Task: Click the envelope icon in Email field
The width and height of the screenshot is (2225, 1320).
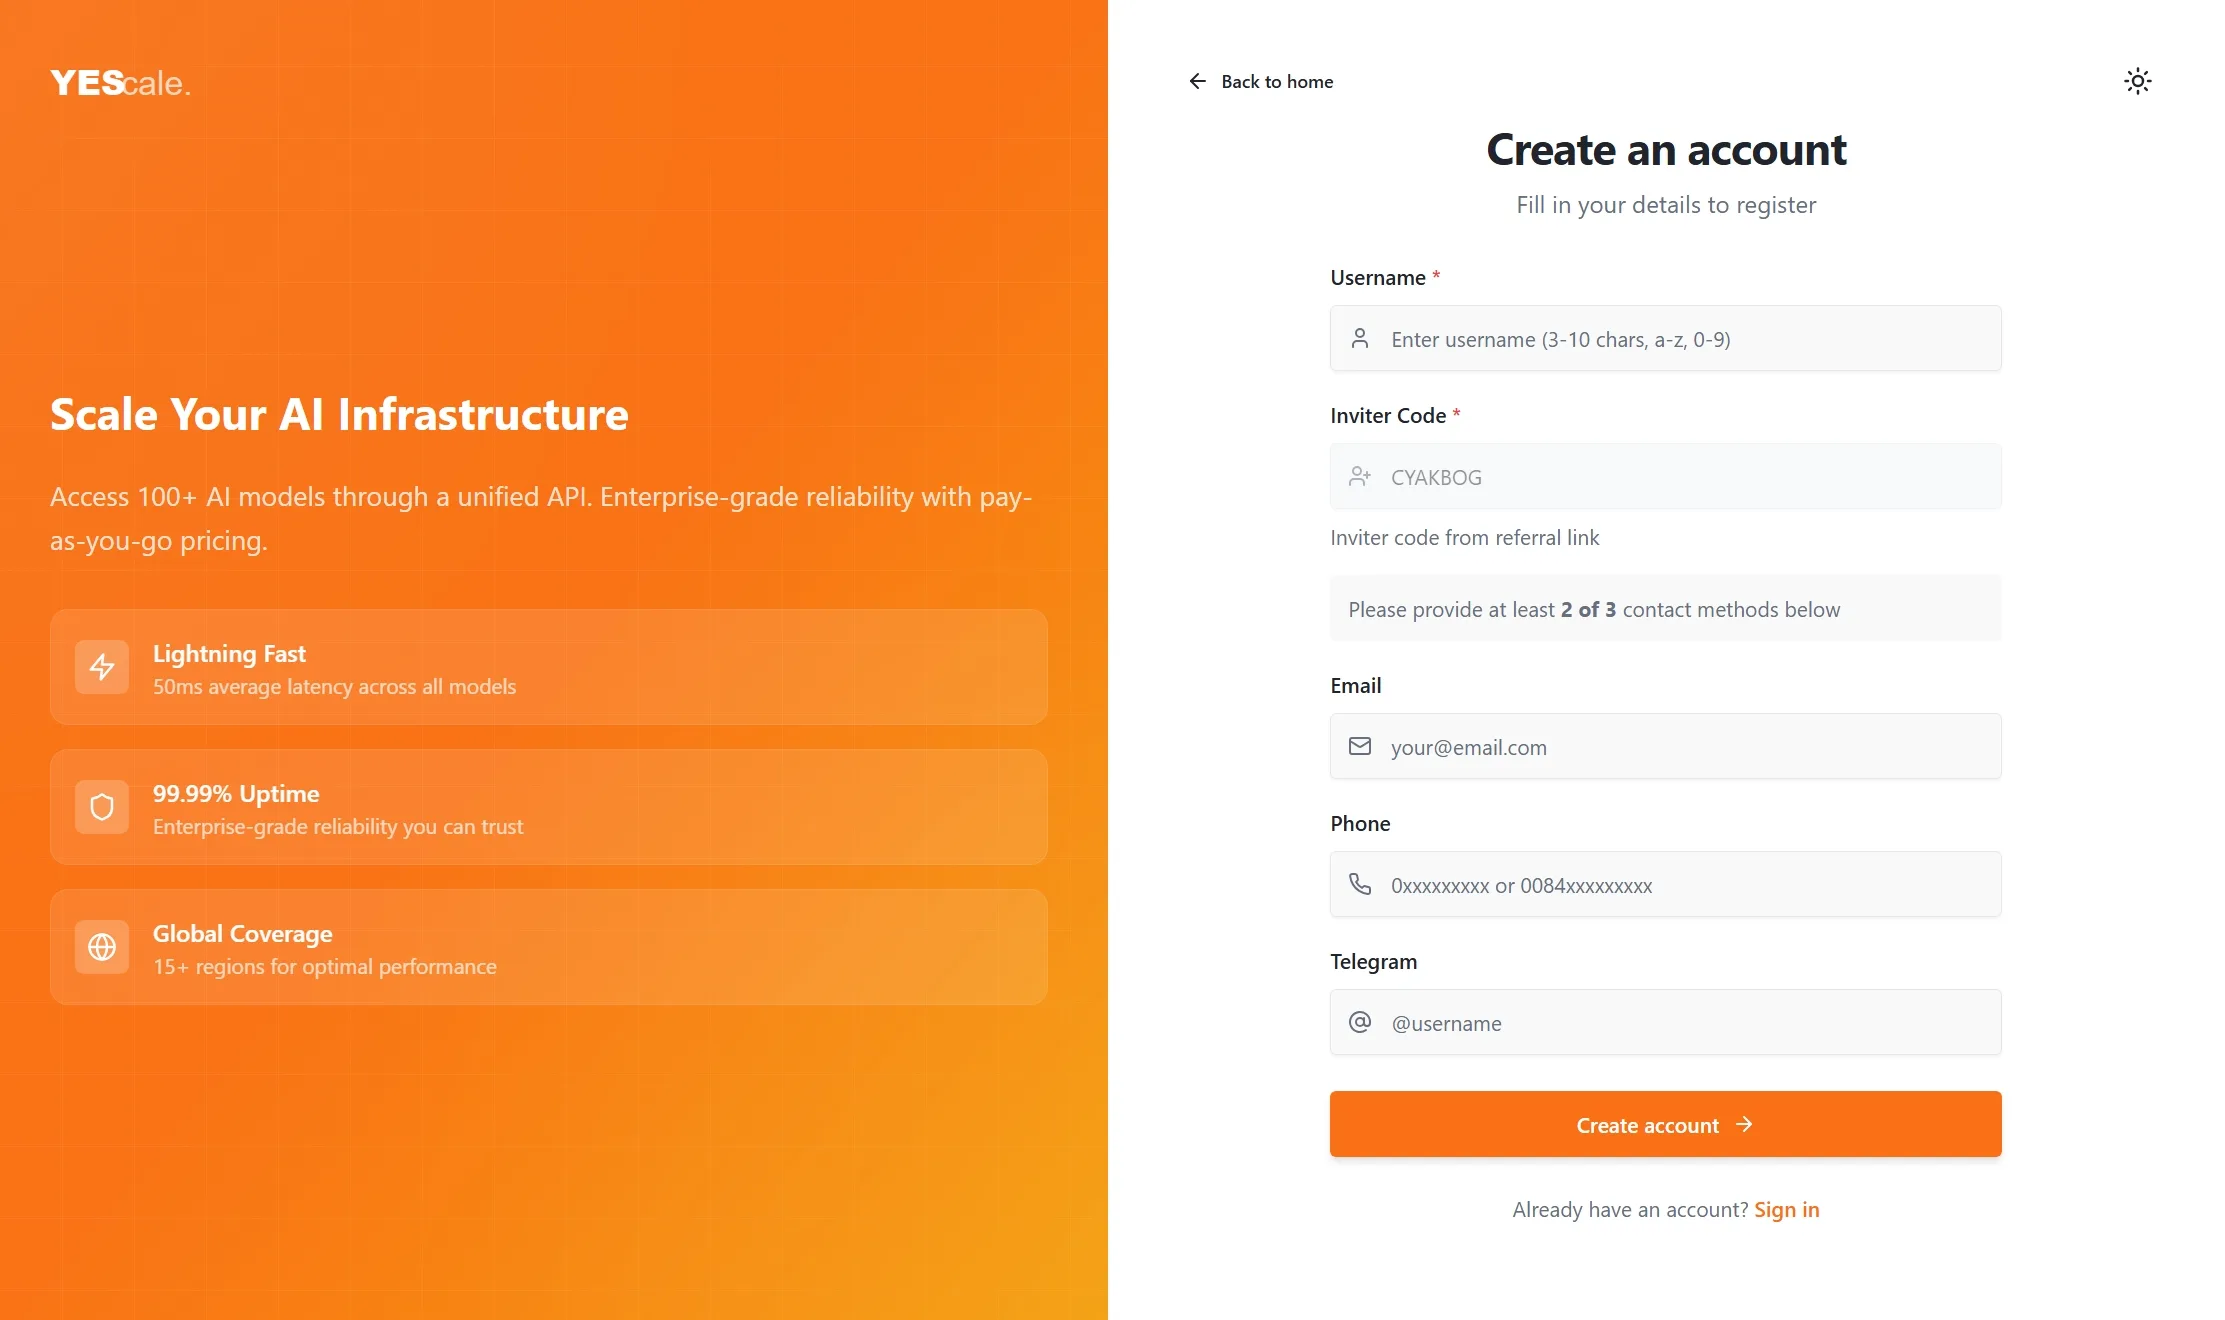Action: pyautogui.click(x=1360, y=746)
